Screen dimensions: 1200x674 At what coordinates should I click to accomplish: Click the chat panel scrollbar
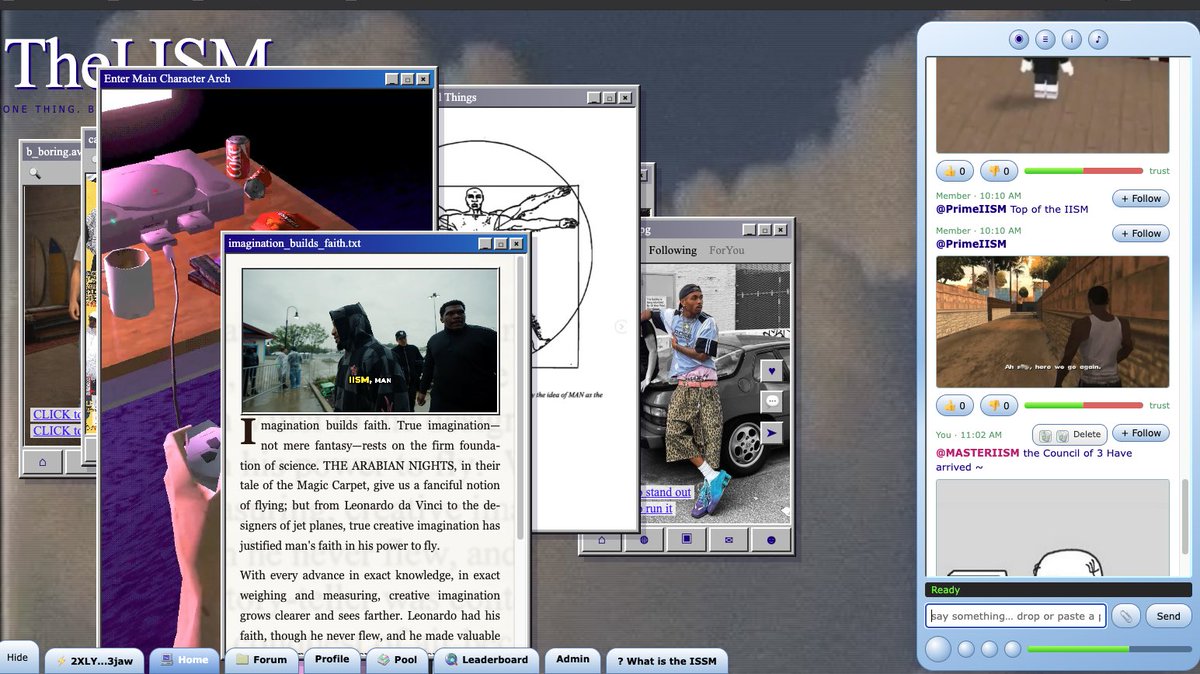coord(1186,516)
